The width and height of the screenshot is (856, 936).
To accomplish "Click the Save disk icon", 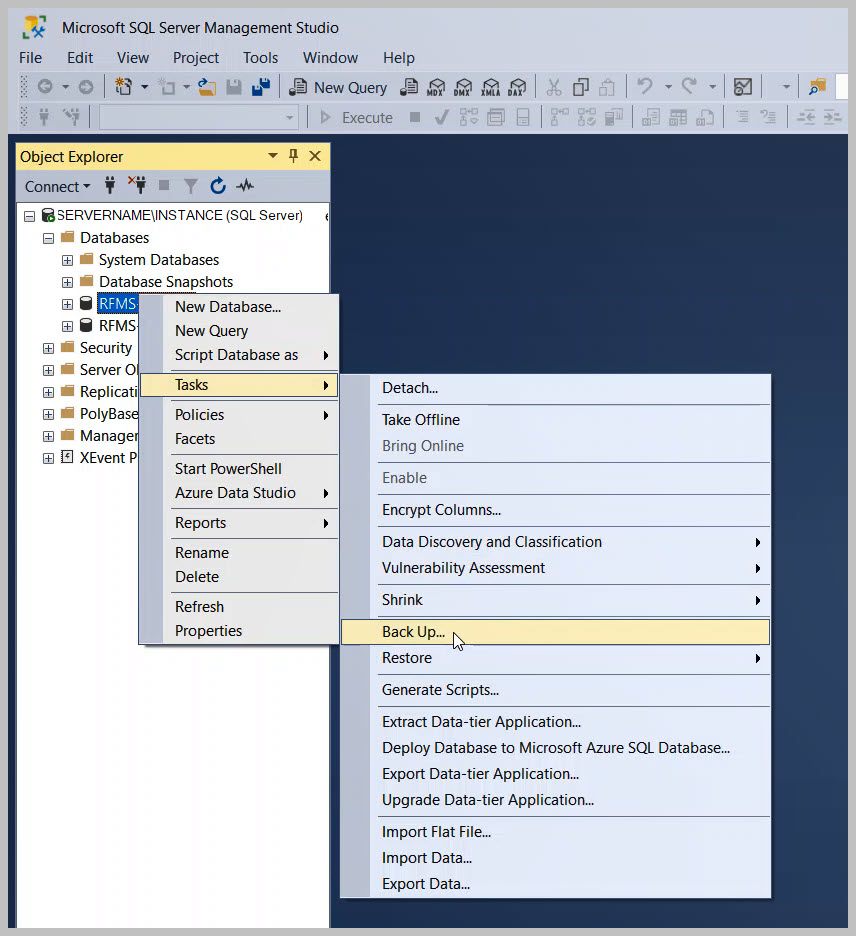I will coord(234,87).
